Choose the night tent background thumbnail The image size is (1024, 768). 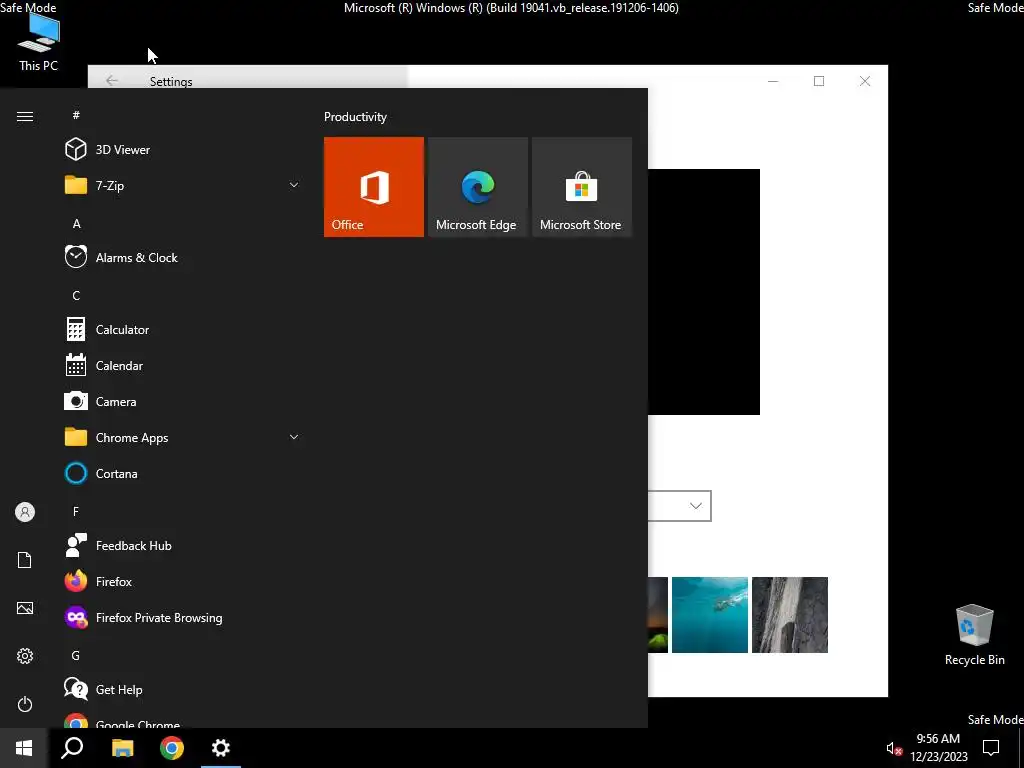(x=658, y=615)
